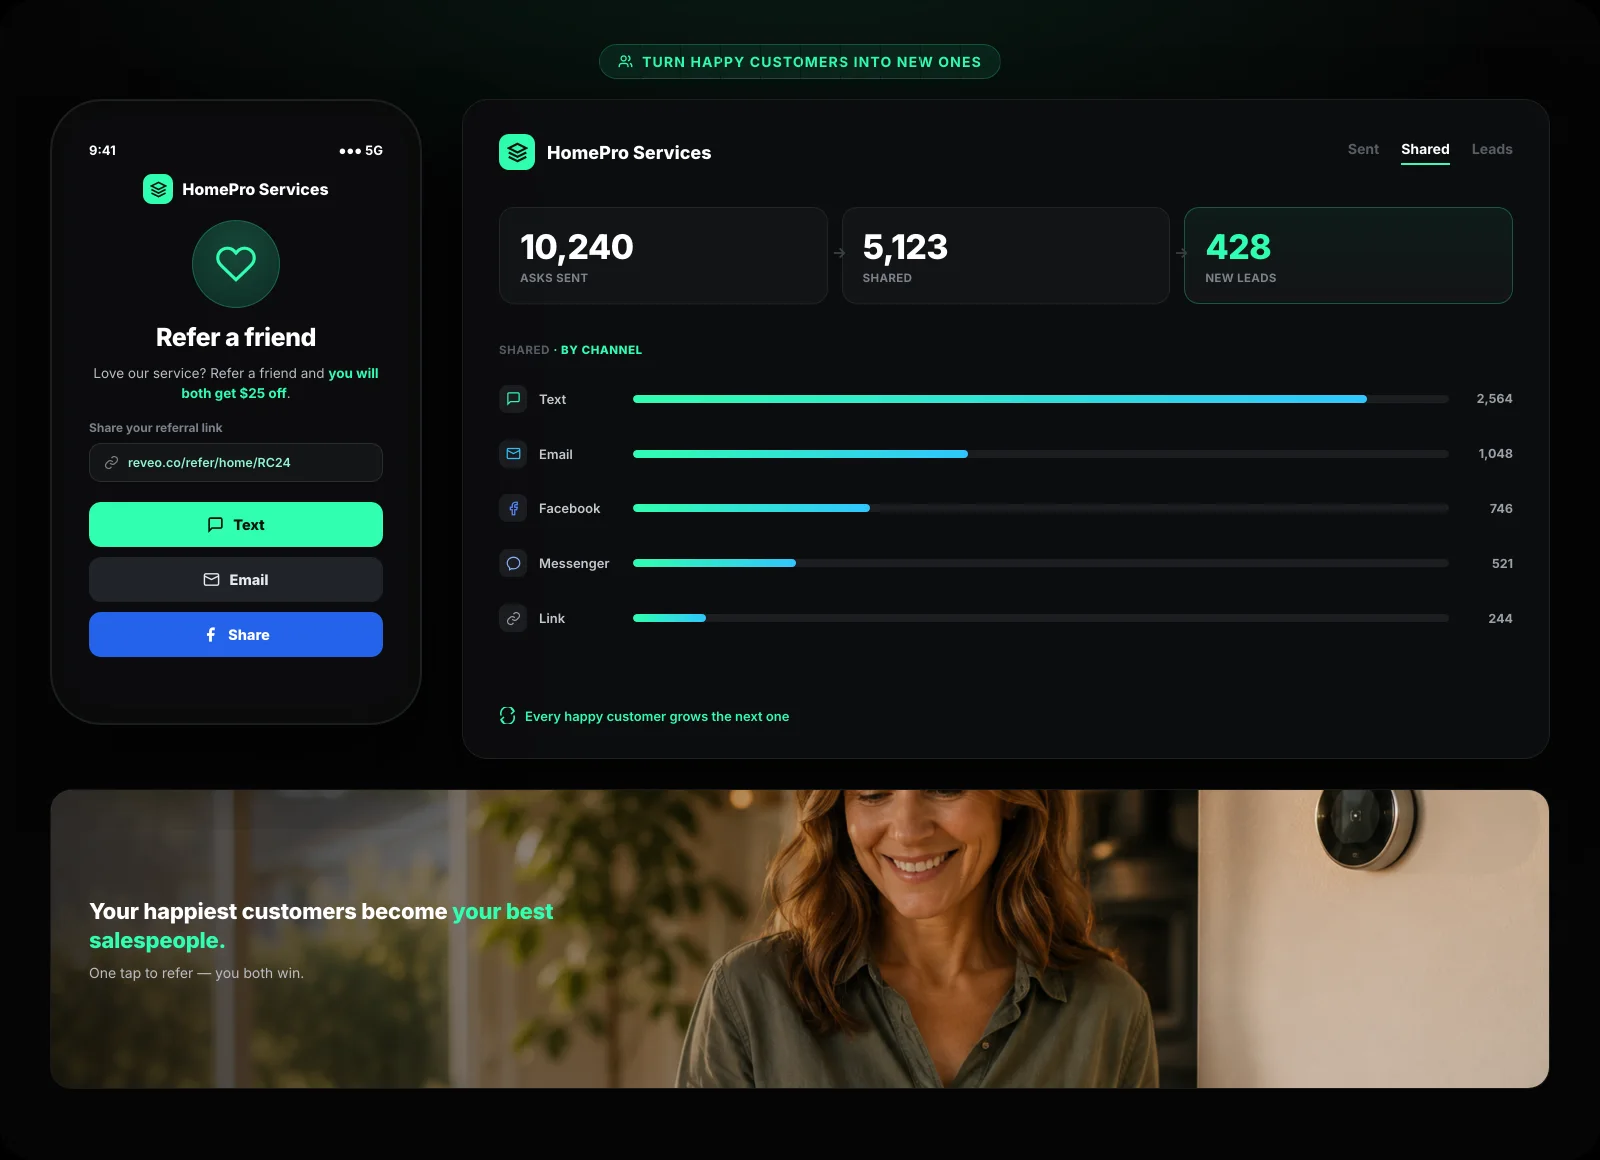
Task: Click the Messenger channel icon
Action: click(513, 563)
